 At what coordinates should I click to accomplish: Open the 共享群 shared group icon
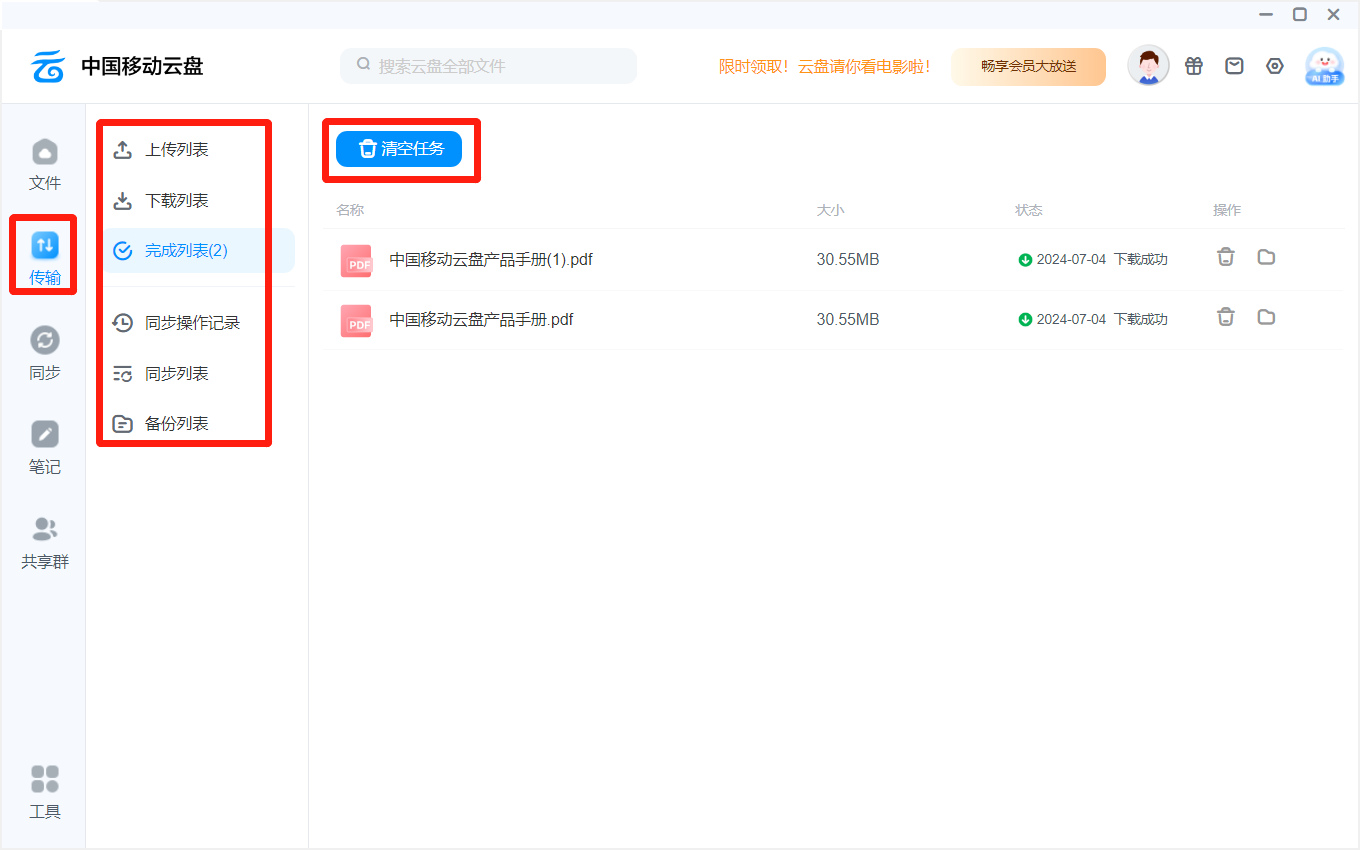point(45,542)
